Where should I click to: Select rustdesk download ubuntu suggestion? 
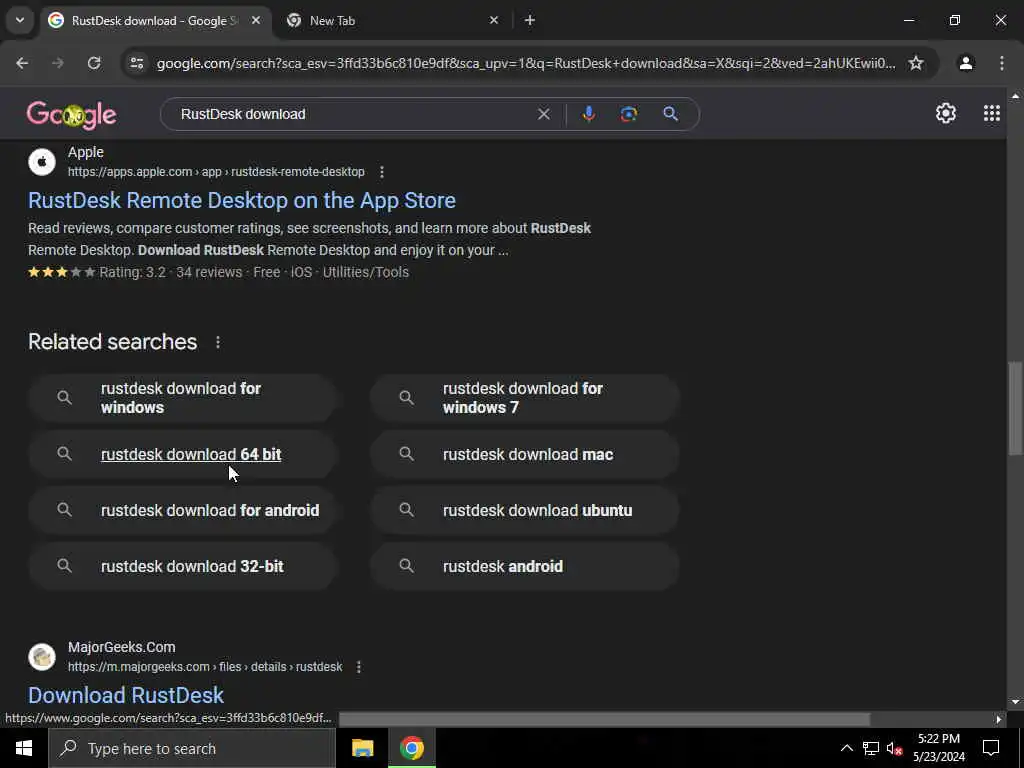(x=524, y=510)
